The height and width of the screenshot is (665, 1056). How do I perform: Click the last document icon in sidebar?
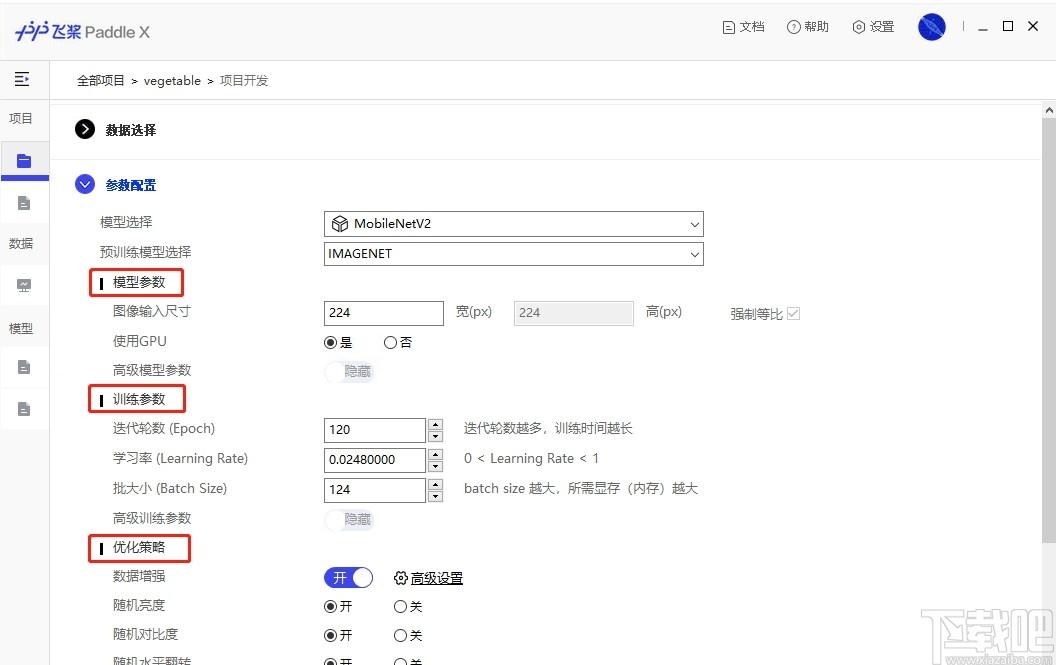24,409
